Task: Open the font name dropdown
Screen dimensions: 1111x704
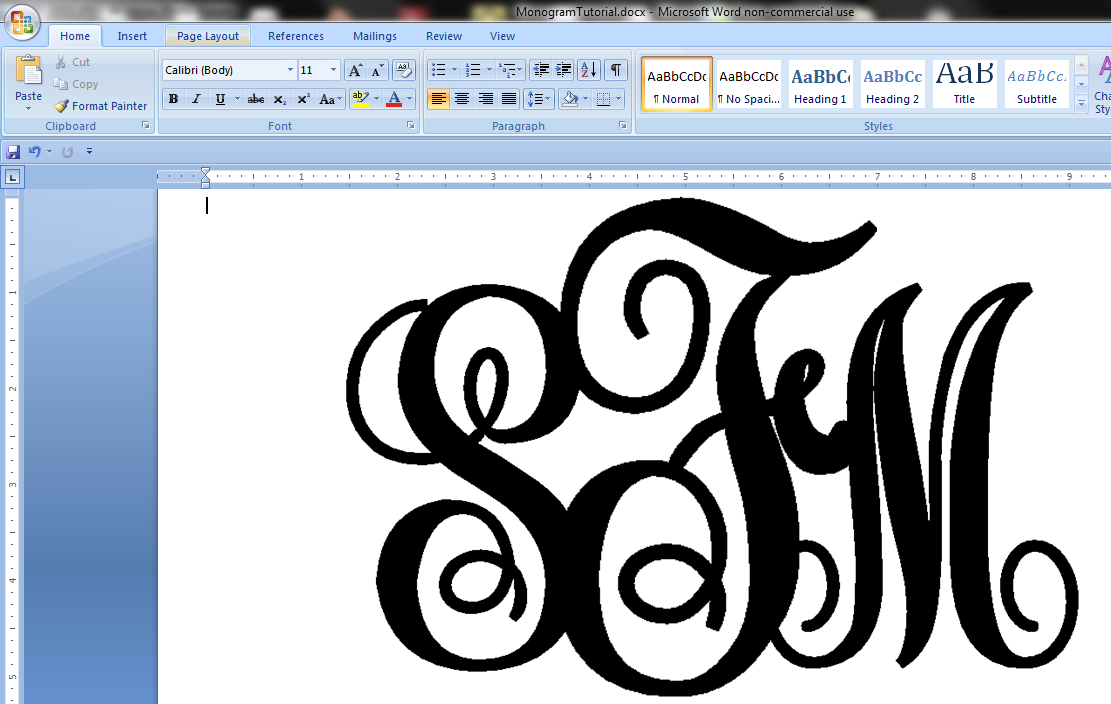Action: tap(290, 70)
